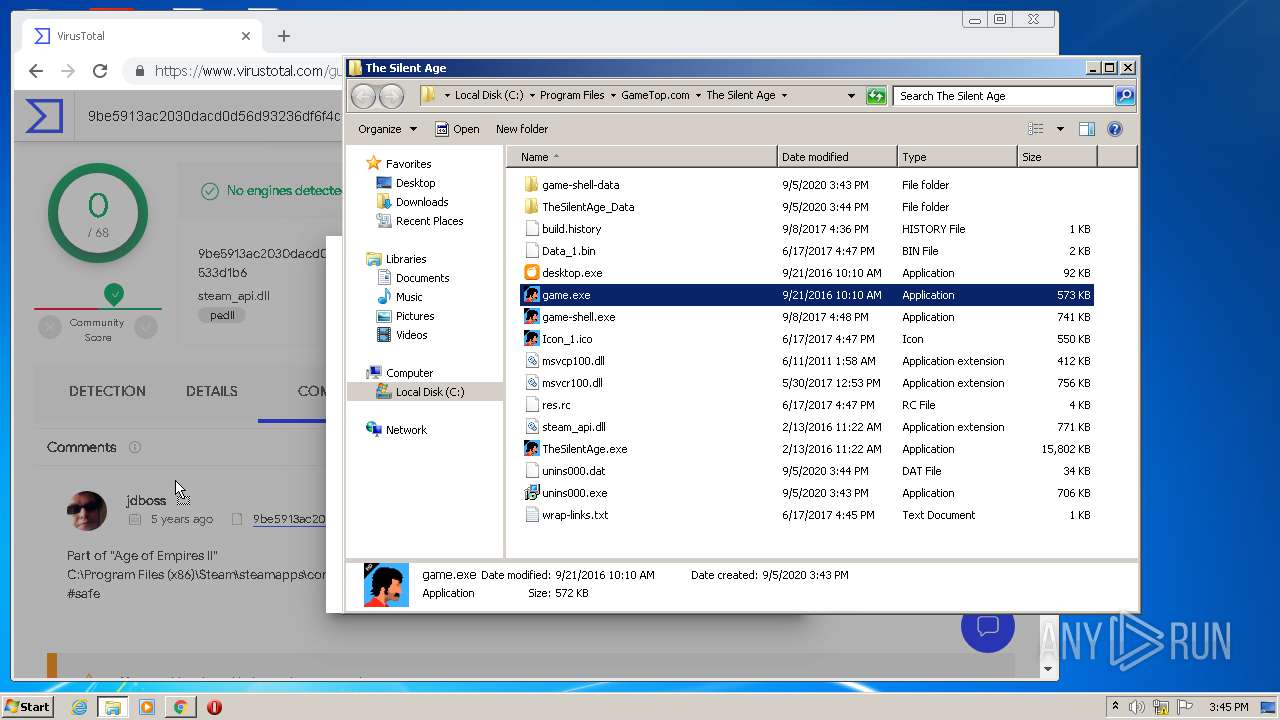This screenshot has height=720, width=1280.
Task: Select the VirusTotal browser tab
Action: [x=142, y=36]
